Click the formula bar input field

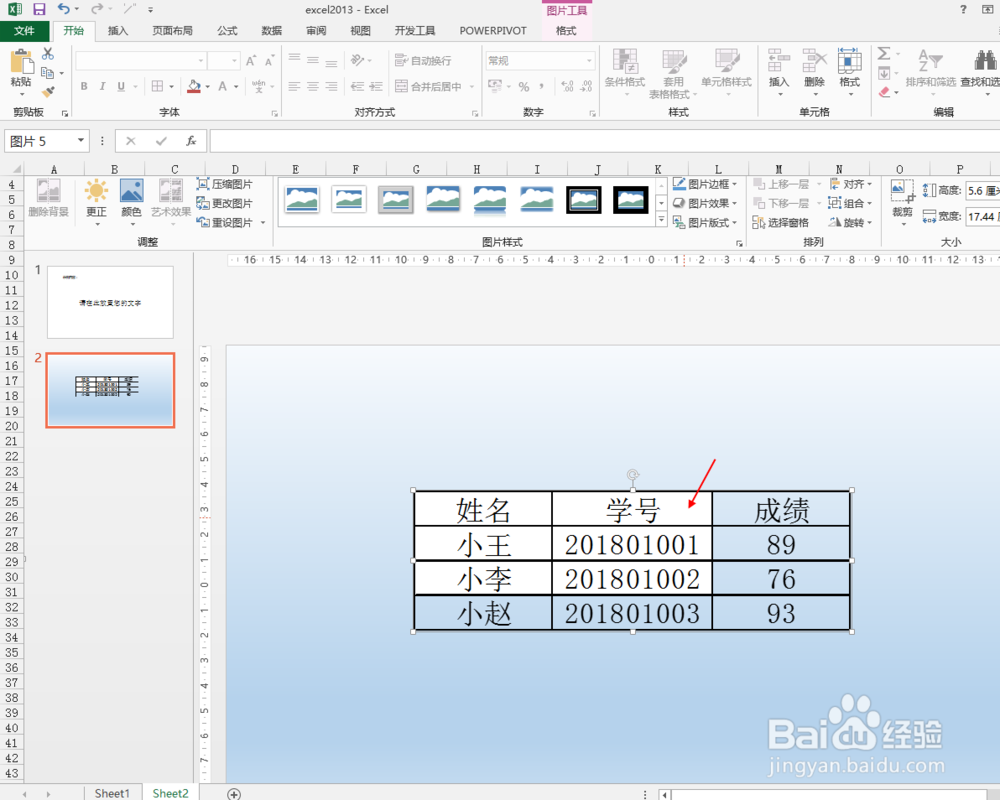605,140
